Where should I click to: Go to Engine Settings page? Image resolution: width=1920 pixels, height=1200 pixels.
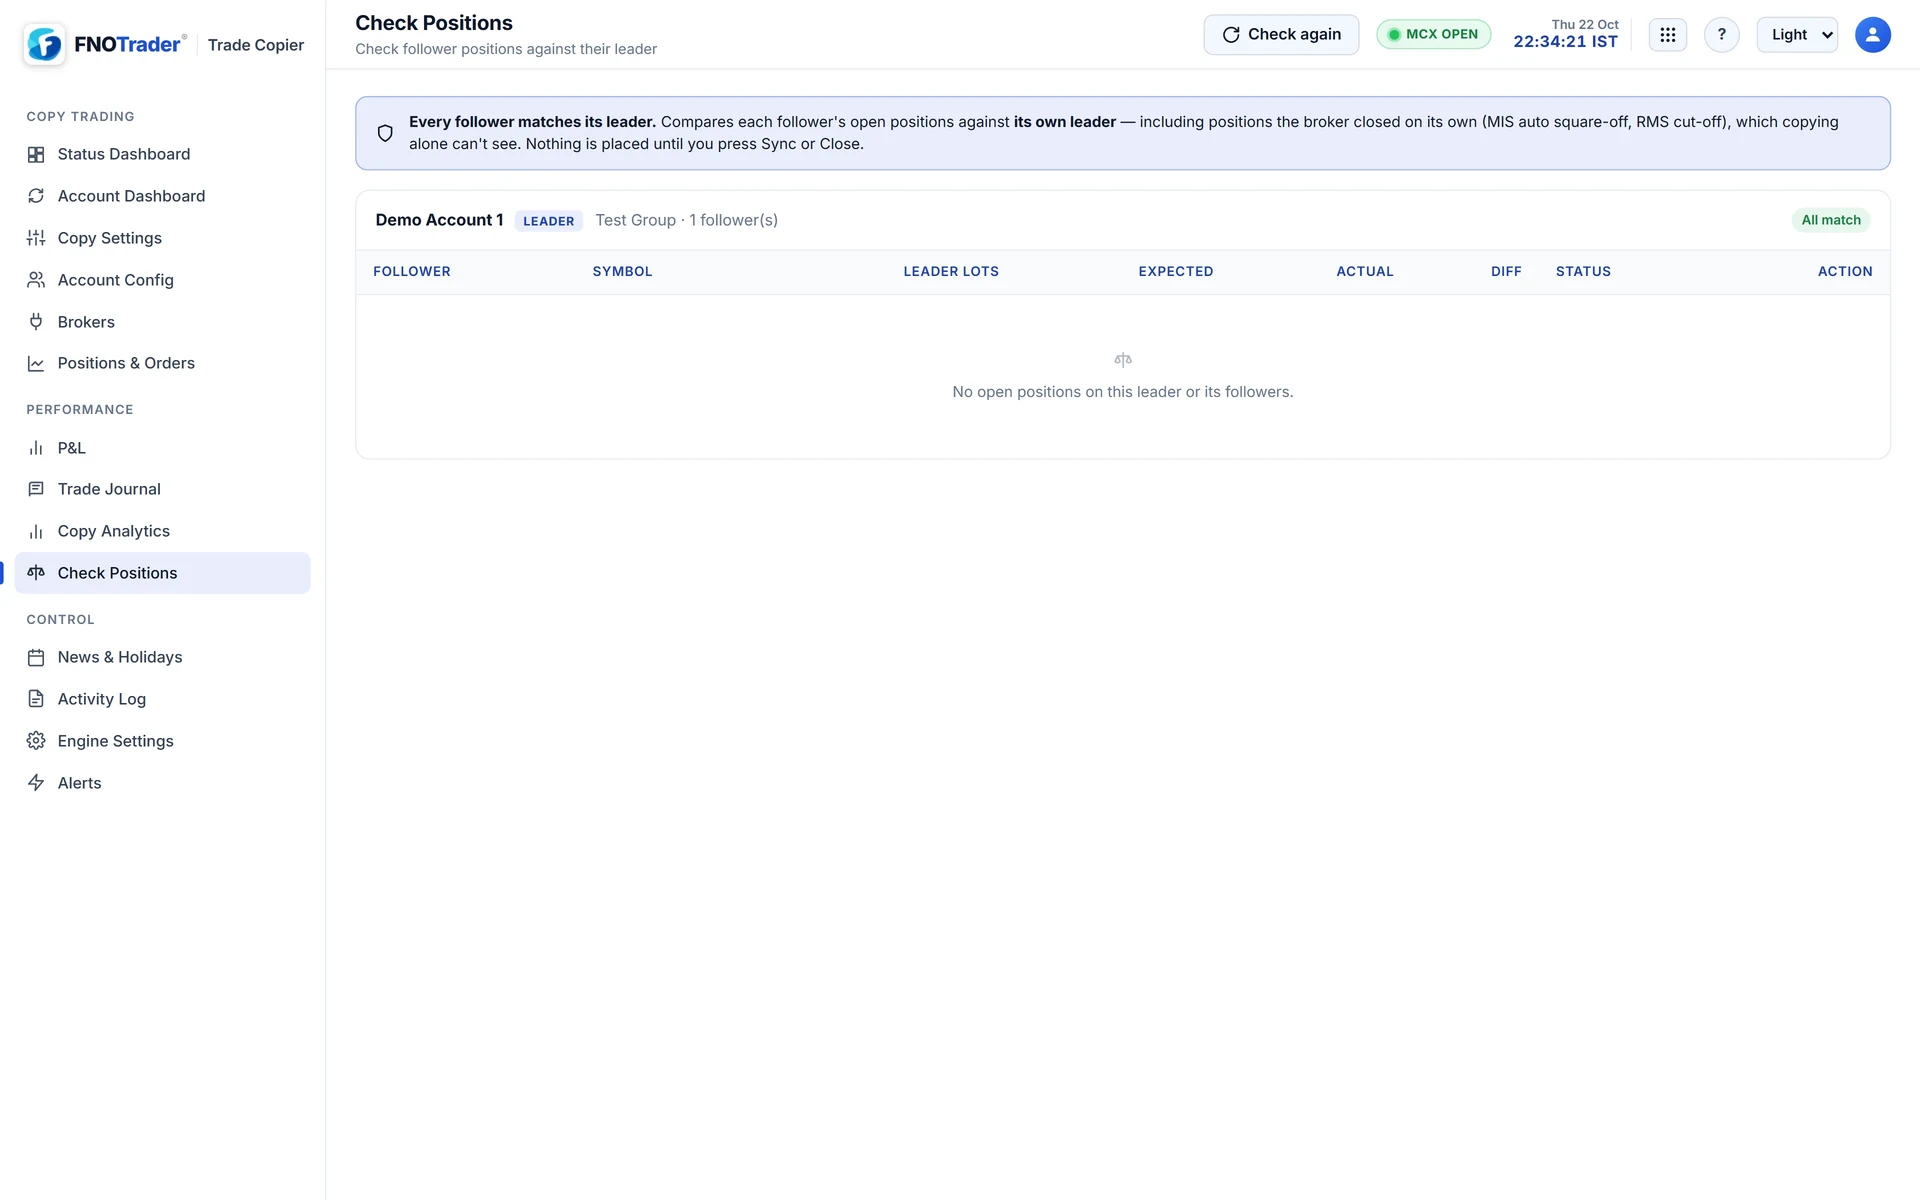162,741
